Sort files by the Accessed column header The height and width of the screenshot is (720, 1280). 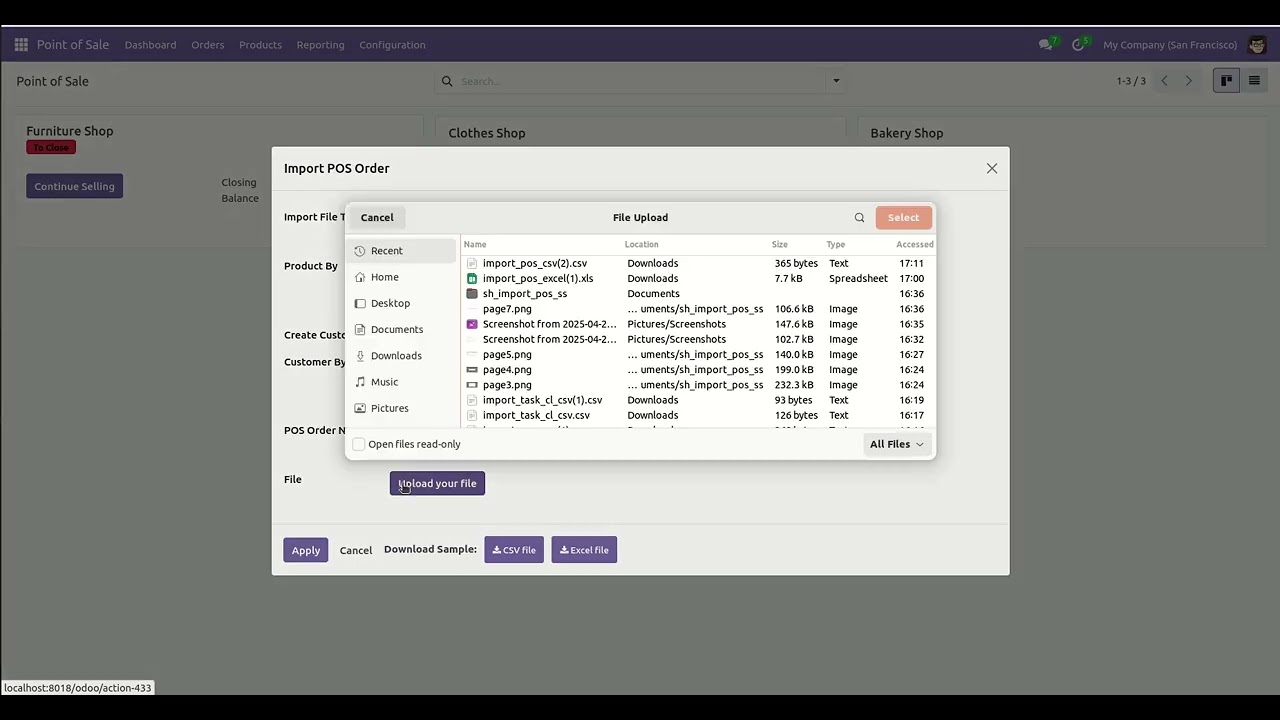click(x=915, y=244)
